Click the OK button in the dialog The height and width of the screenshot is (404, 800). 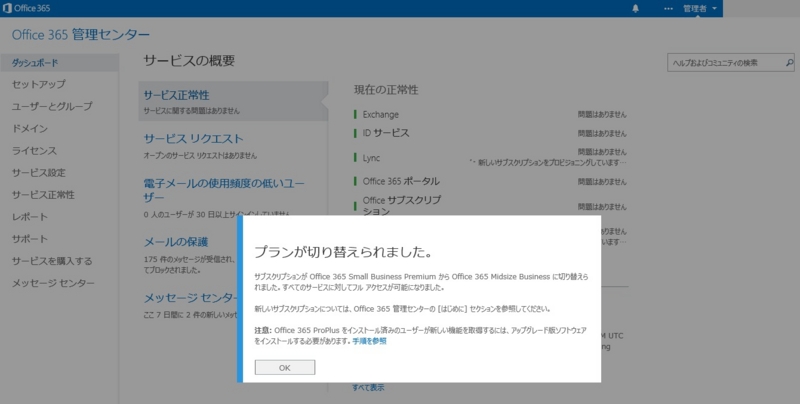tap(285, 367)
